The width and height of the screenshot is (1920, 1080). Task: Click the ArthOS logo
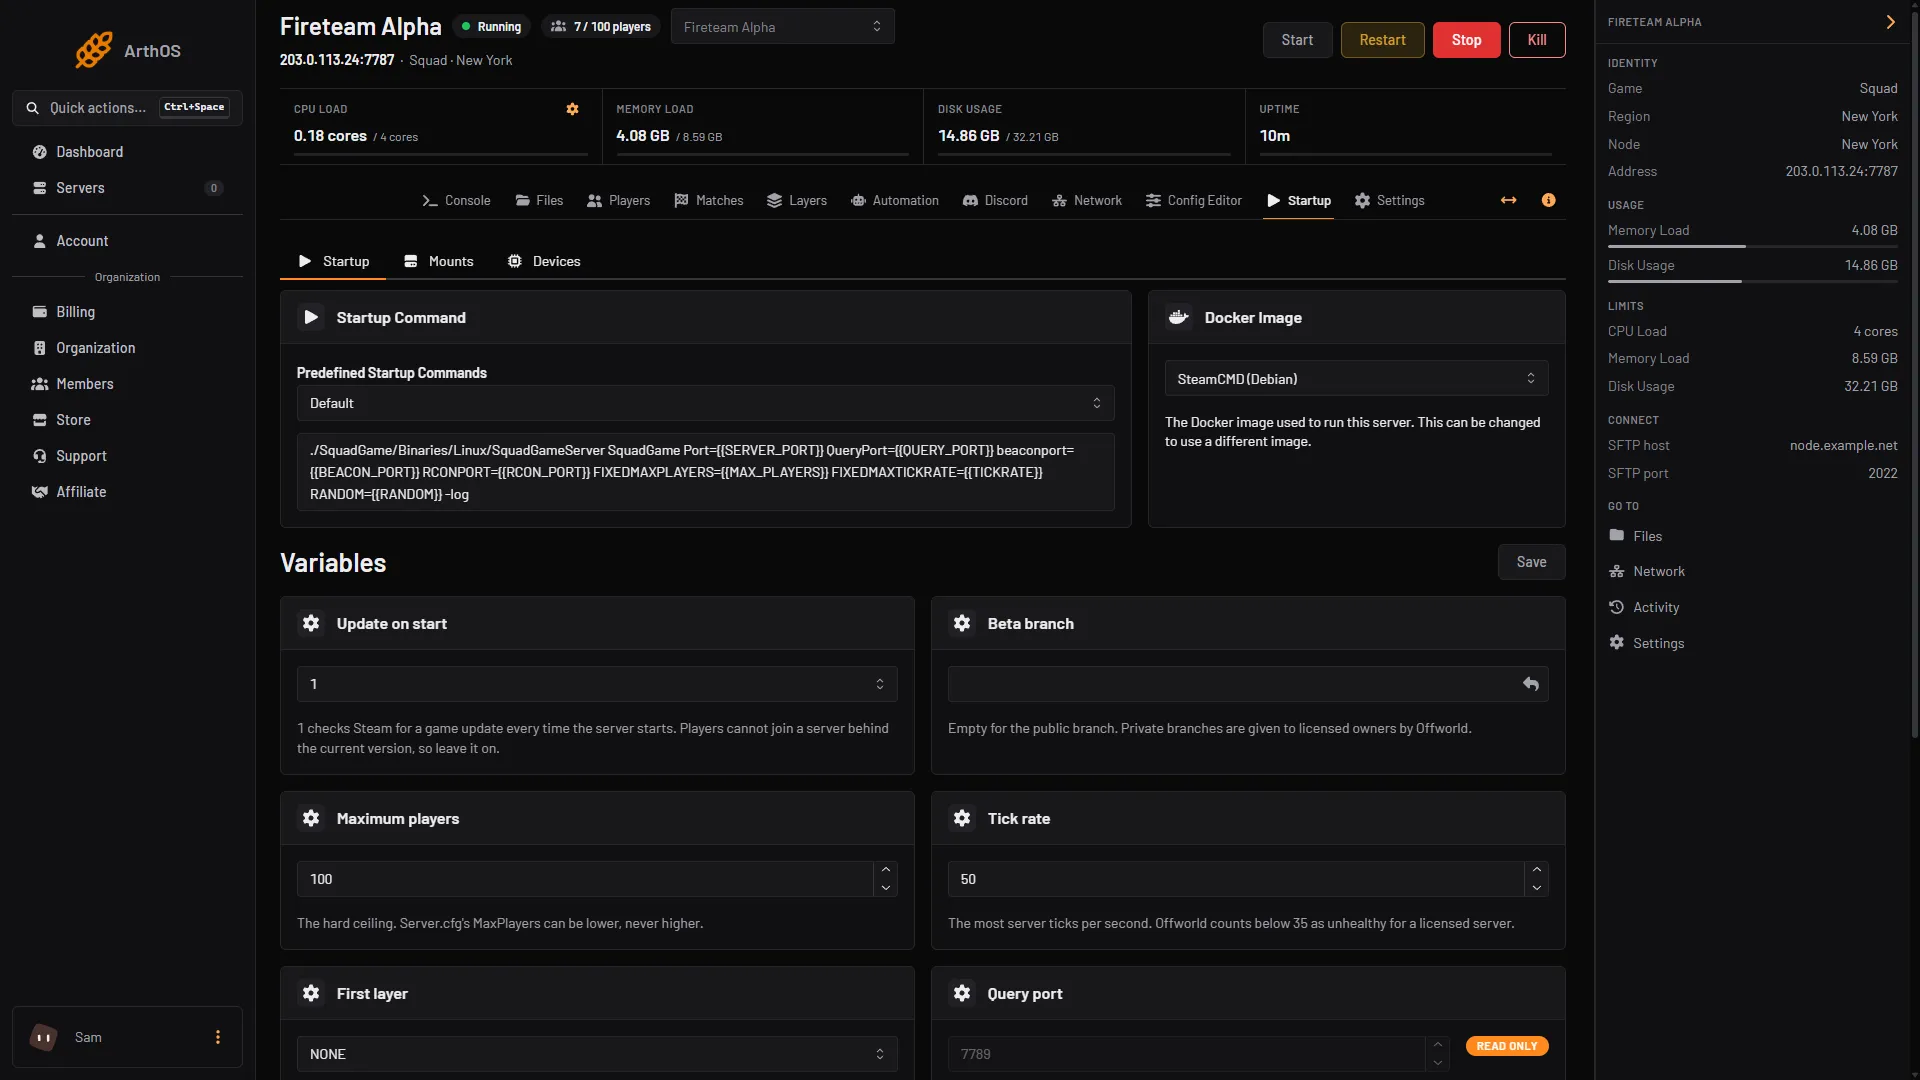(x=128, y=50)
